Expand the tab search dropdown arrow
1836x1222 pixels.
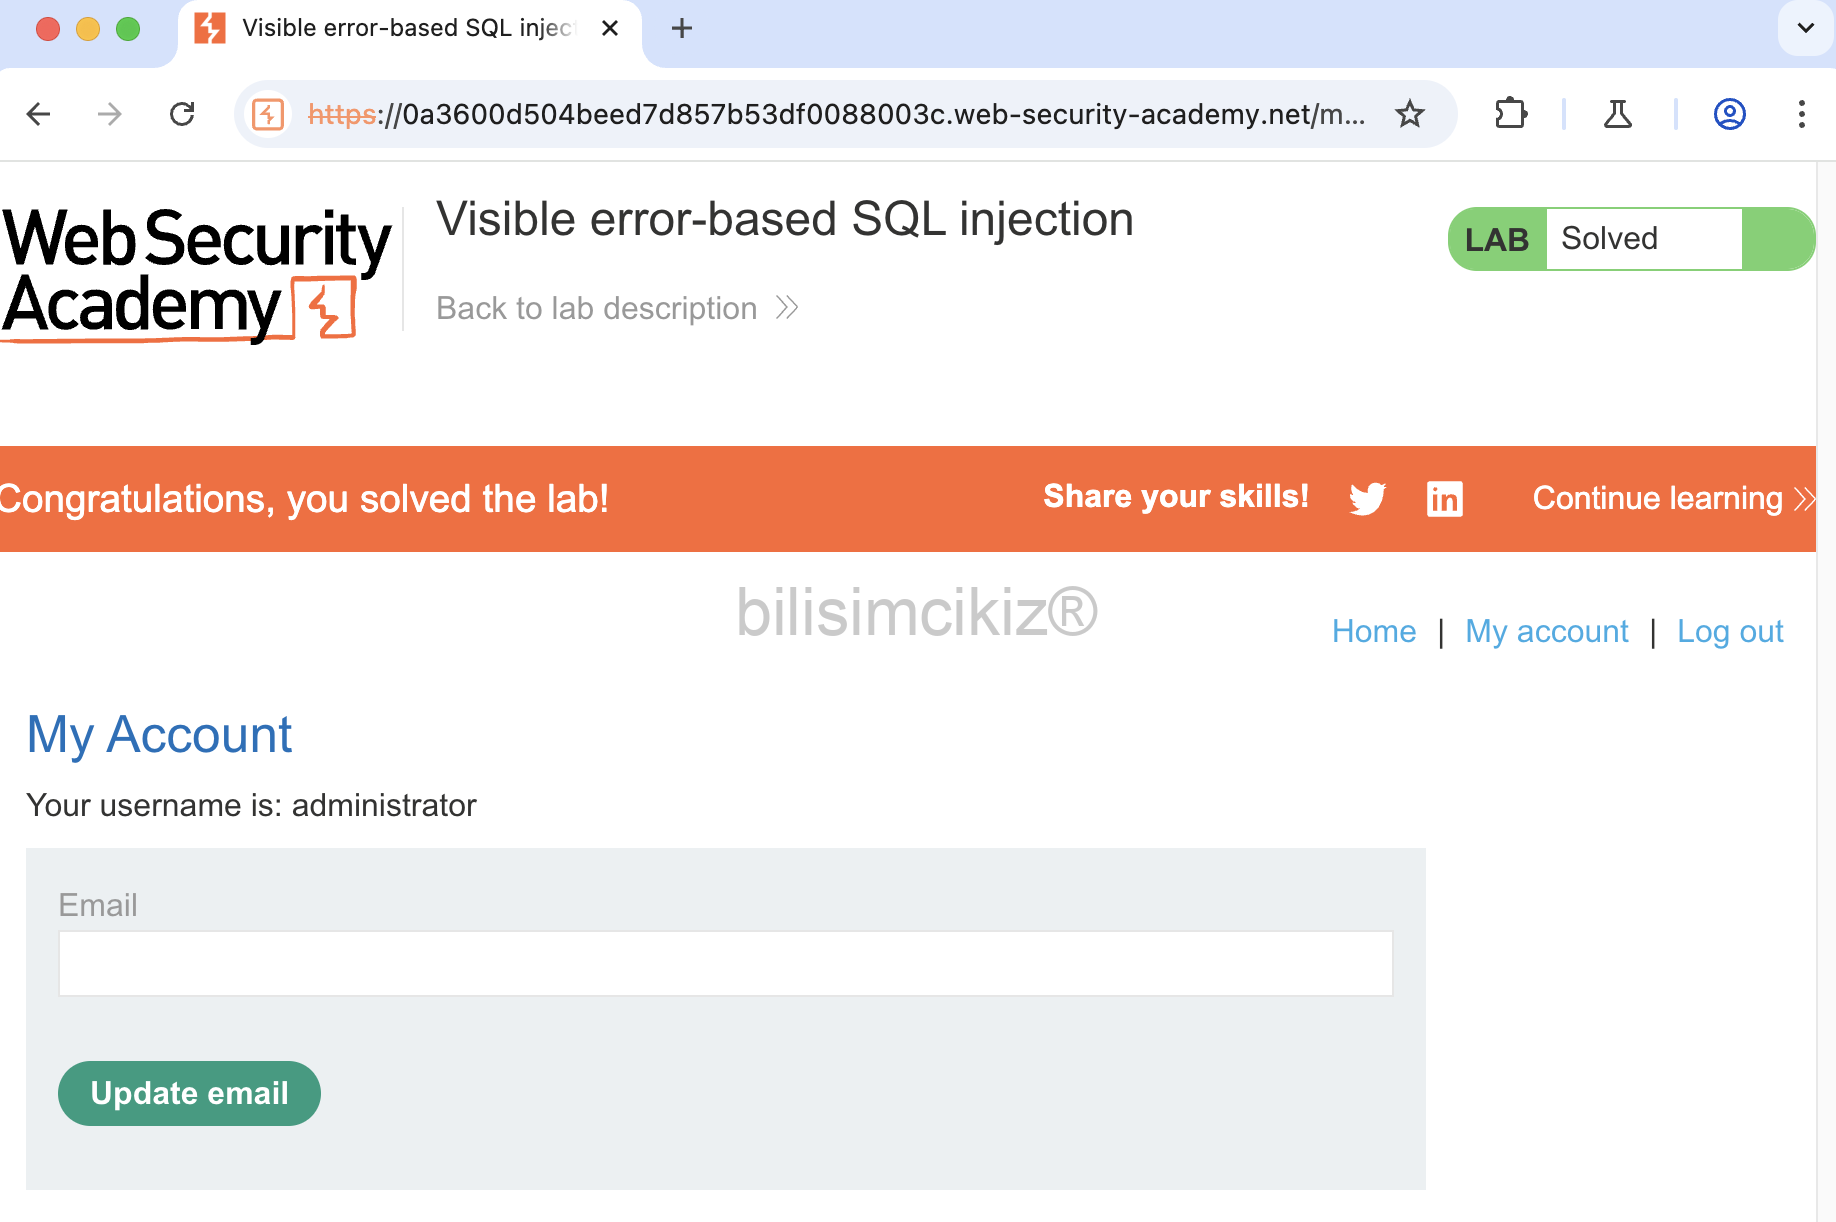(x=1806, y=28)
